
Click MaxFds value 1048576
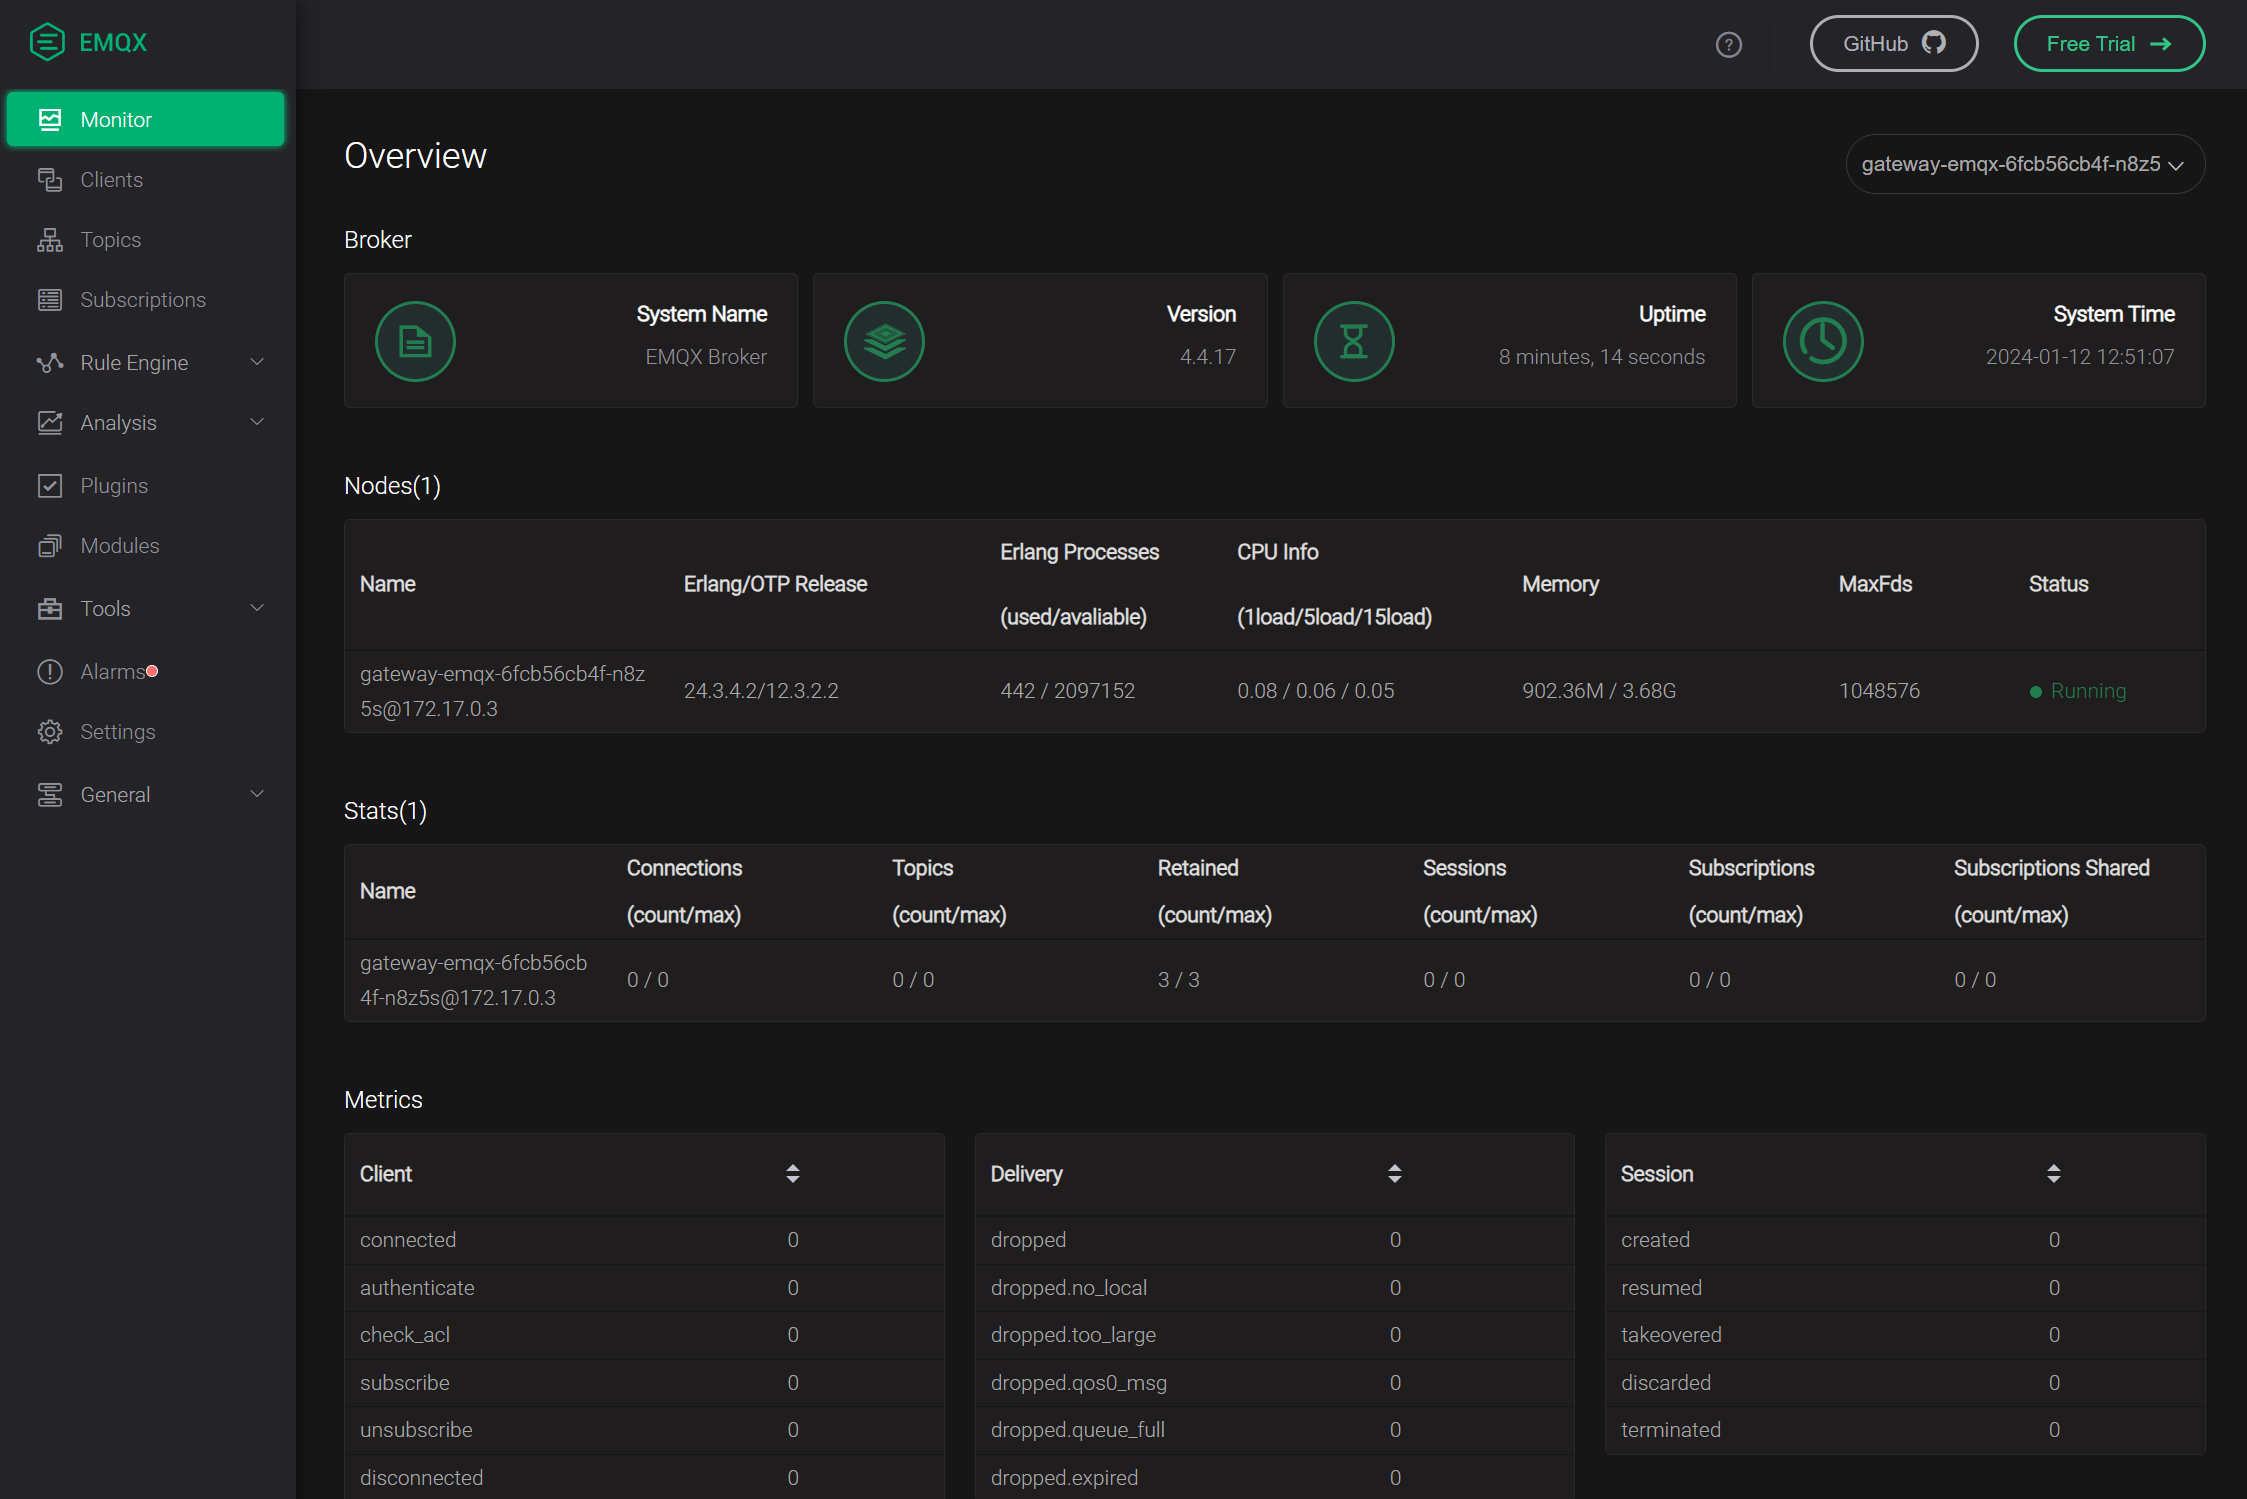click(x=1879, y=691)
